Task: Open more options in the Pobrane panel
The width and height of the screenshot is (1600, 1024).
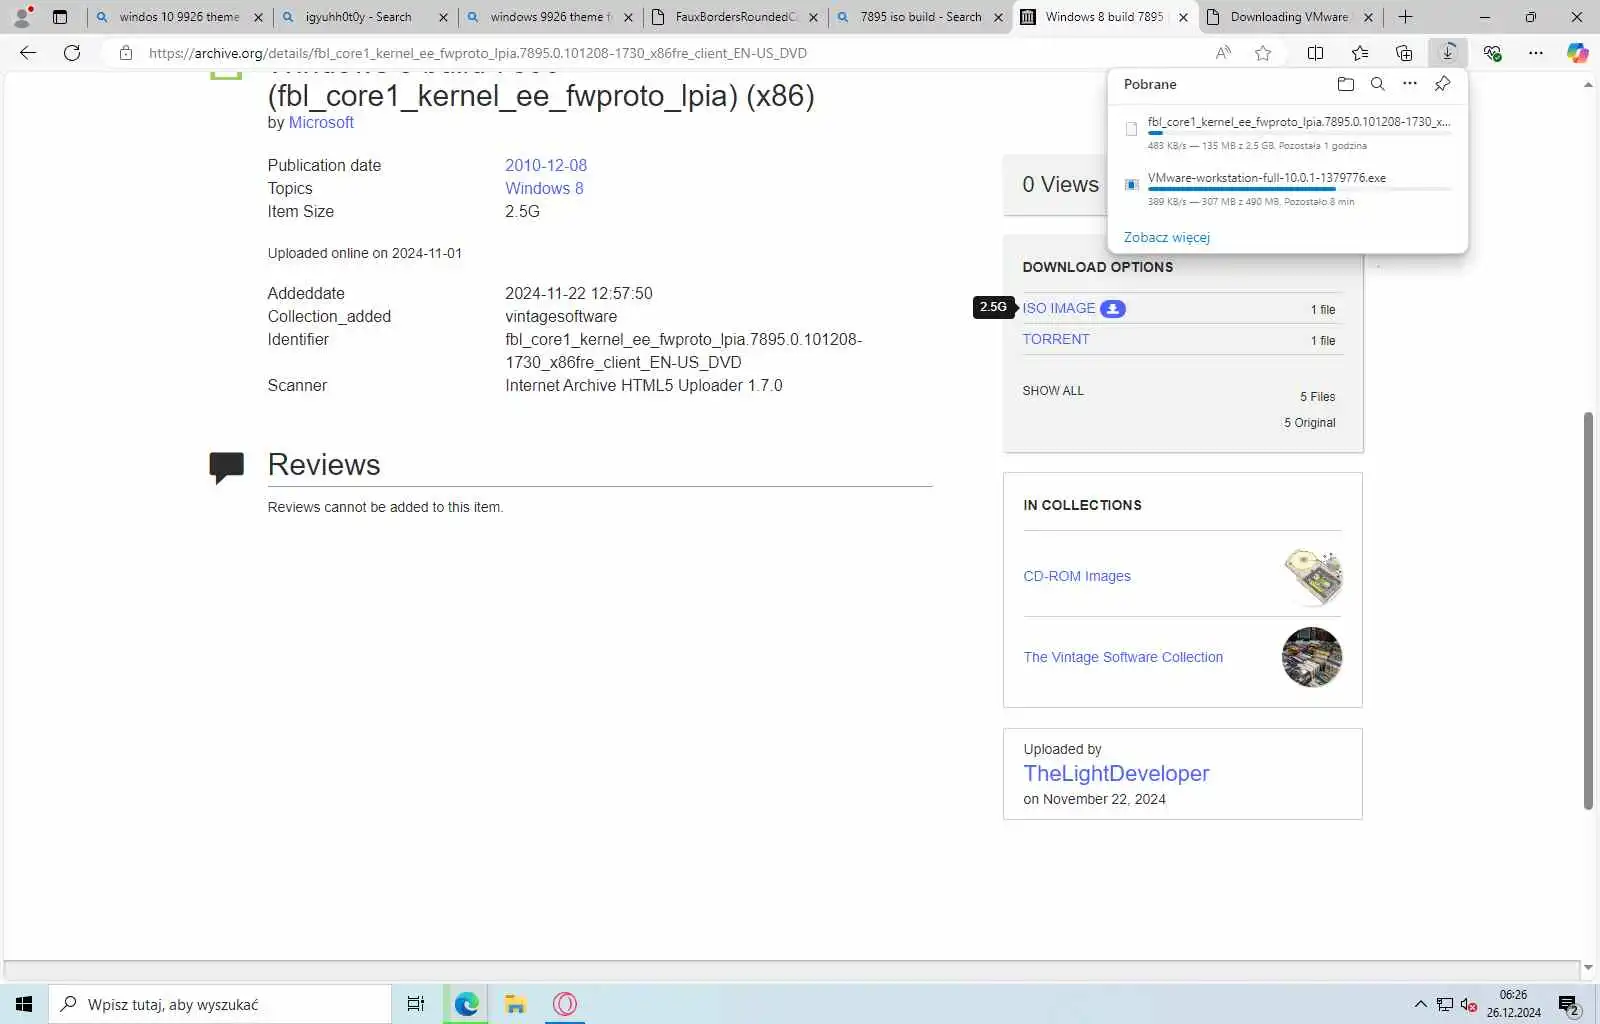Action: tap(1410, 84)
